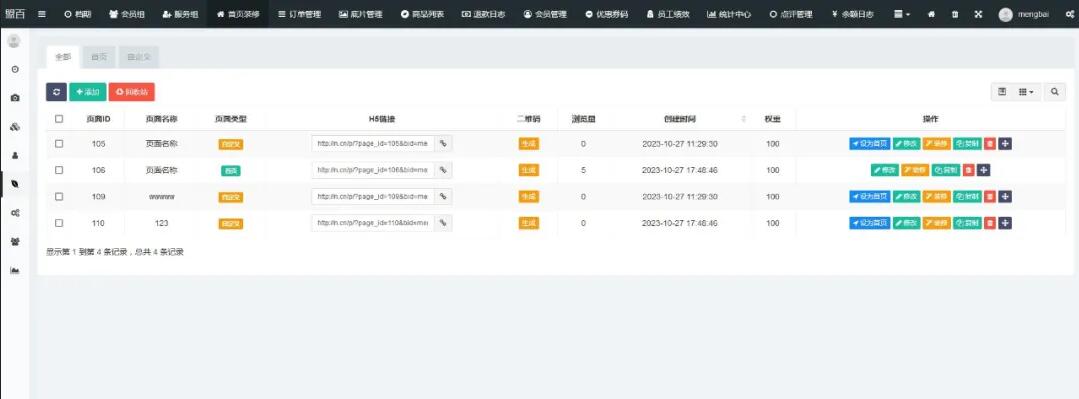The width and height of the screenshot is (1079, 399).
Task: Open the top bar list dropdown with caret
Action: (x=901, y=14)
